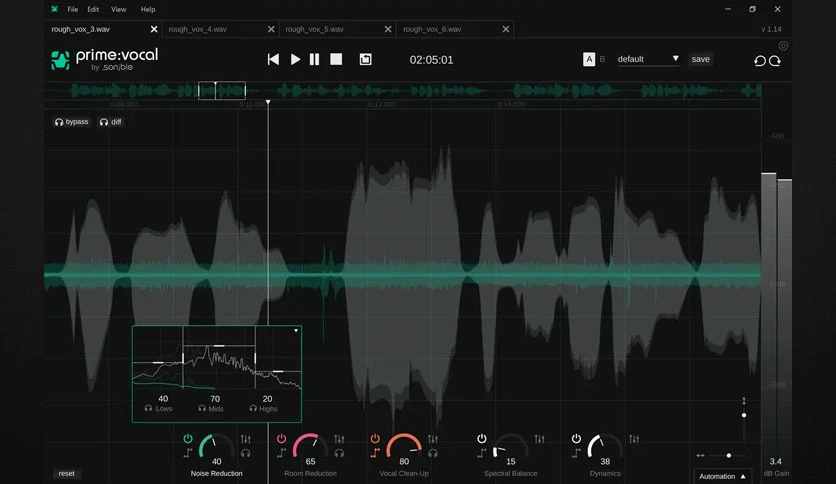This screenshot has width=836, height=484.
Task: Select preset slot A
Action: coord(589,59)
